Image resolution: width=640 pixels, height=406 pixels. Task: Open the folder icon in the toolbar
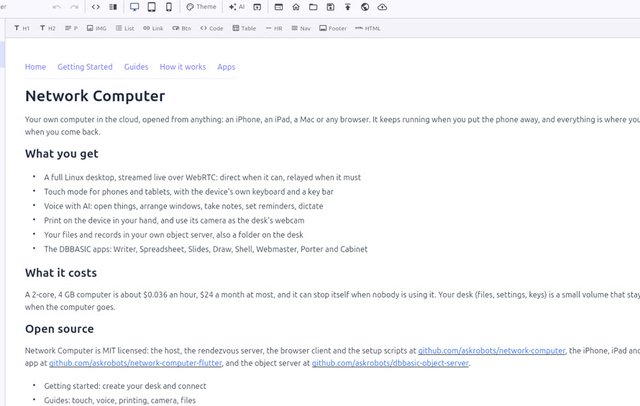pos(313,7)
